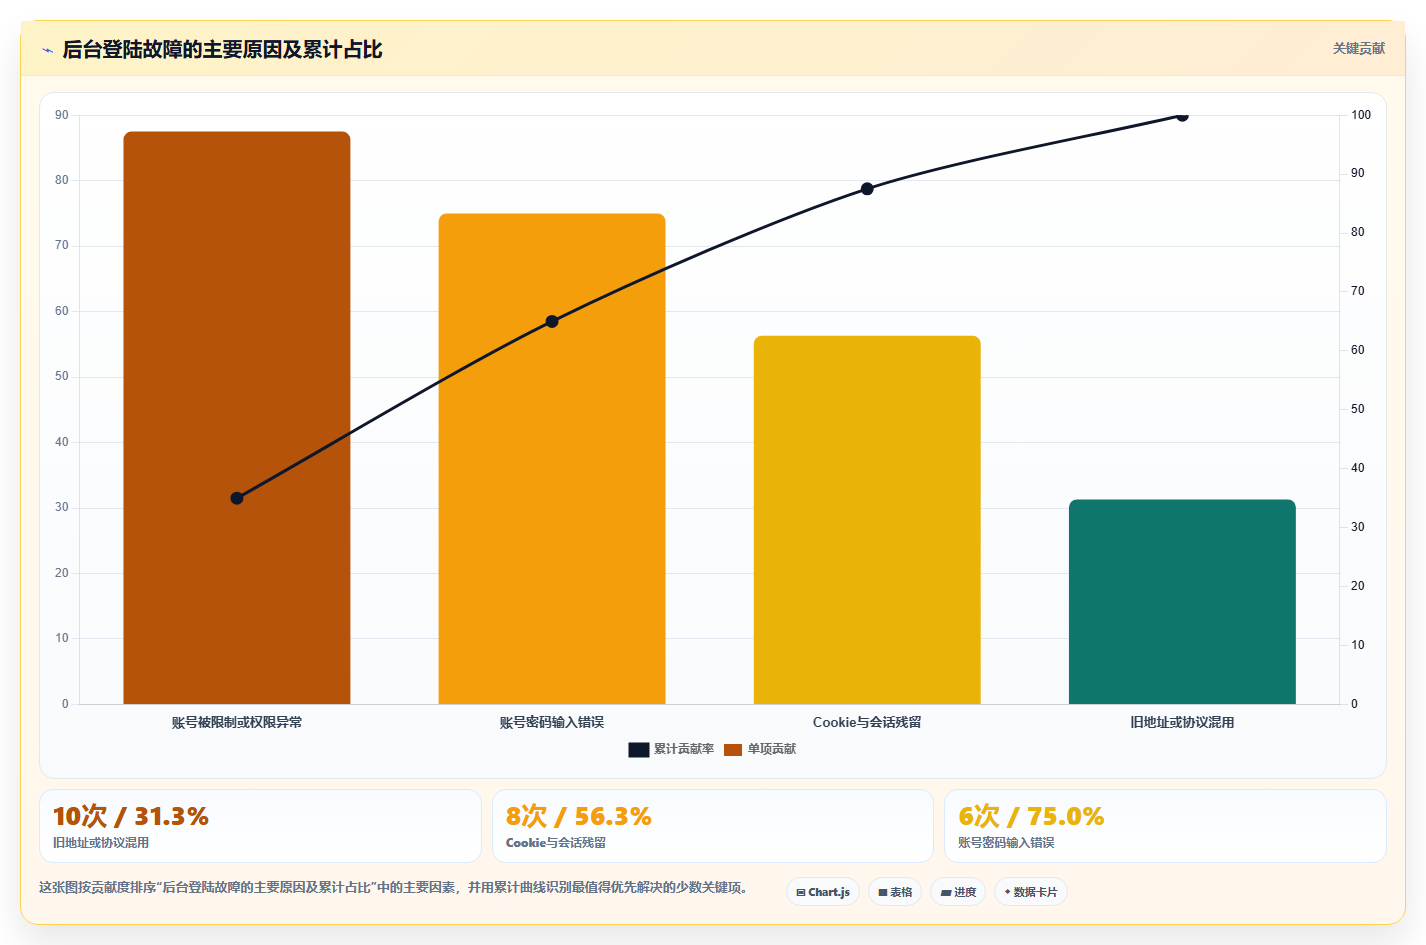Select the brown 账号被限制或权限异常 bar
1426x945 pixels.
coord(237,418)
